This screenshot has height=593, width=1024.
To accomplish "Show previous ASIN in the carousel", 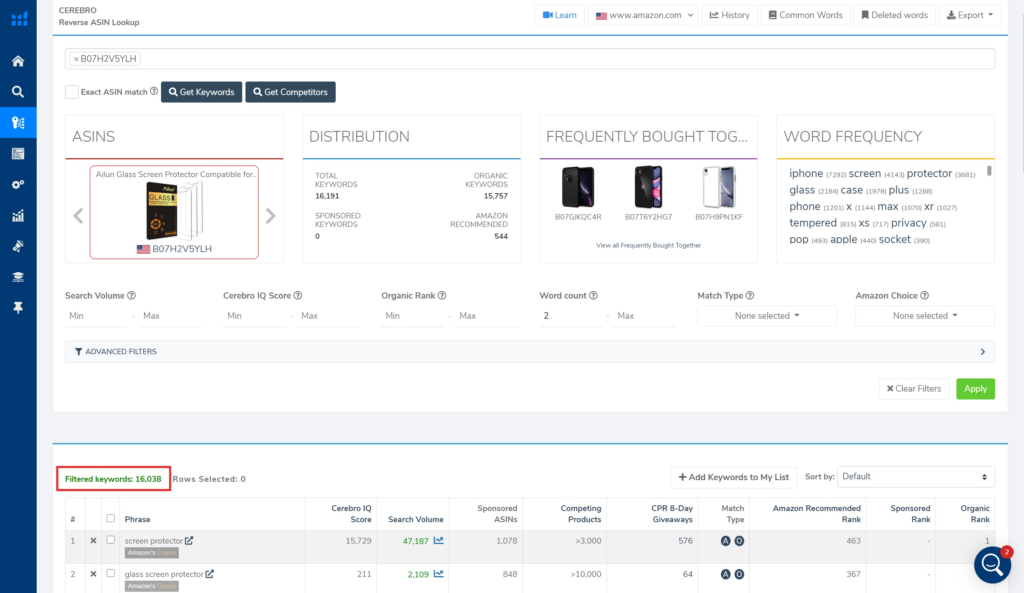I will (78, 216).
